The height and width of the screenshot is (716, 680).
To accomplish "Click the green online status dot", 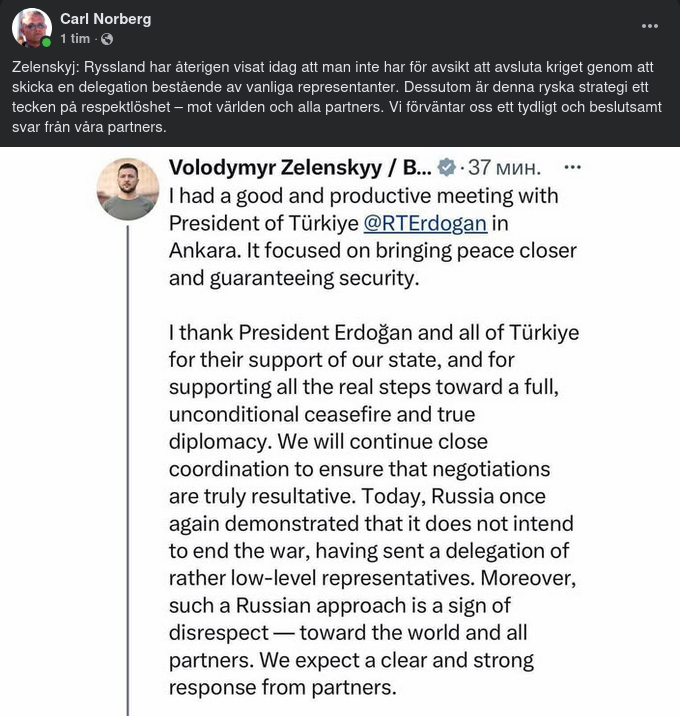I will [x=46, y=42].
